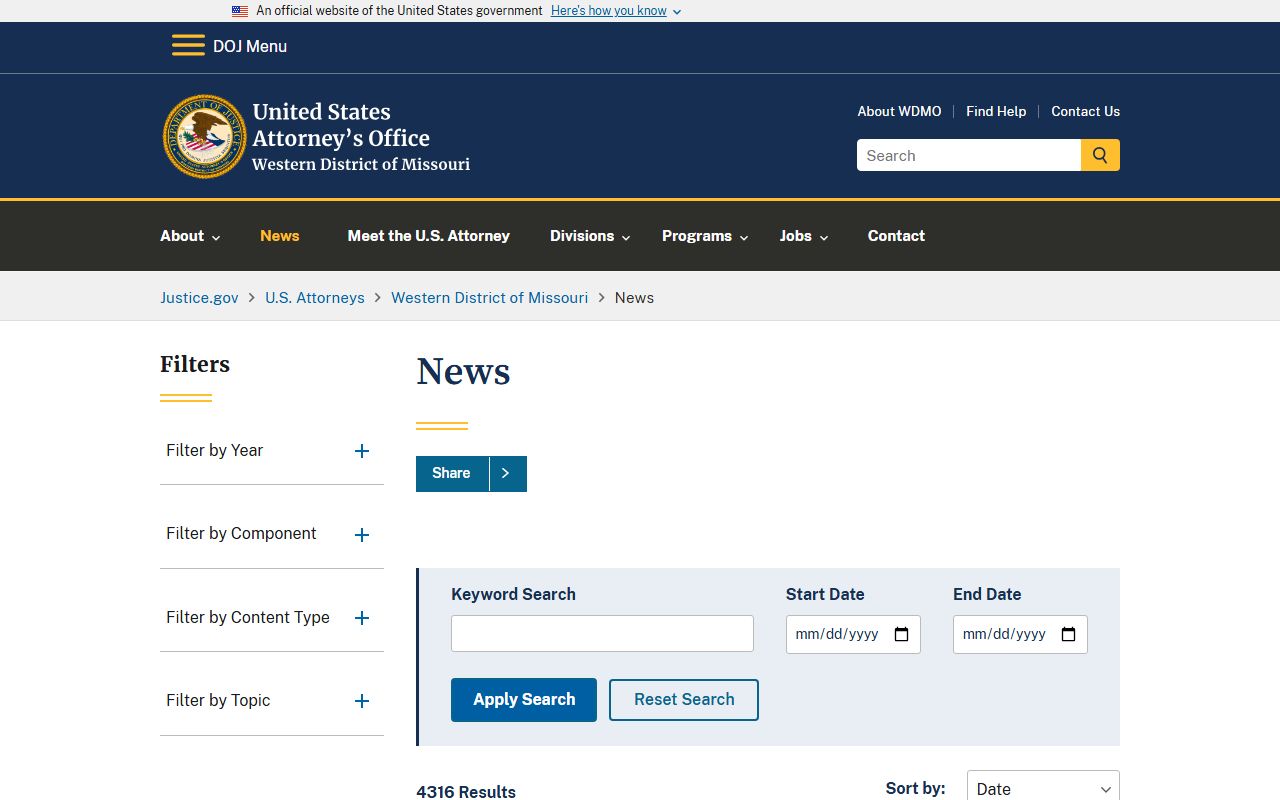1280x800 pixels.
Task: Click the DOJ Menu label text
Action: click(x=250, y=46)
